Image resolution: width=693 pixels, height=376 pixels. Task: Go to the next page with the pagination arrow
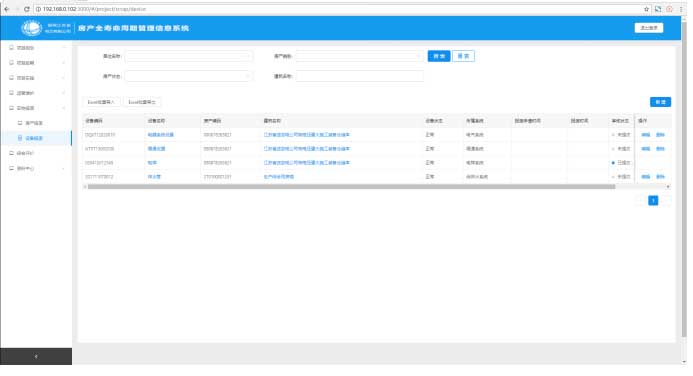tap(666, 201)
